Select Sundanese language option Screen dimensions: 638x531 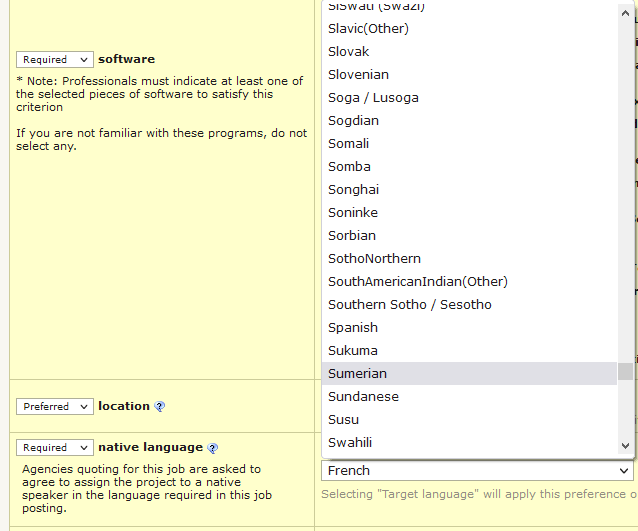pyautogui.click(x=469, y=396)
